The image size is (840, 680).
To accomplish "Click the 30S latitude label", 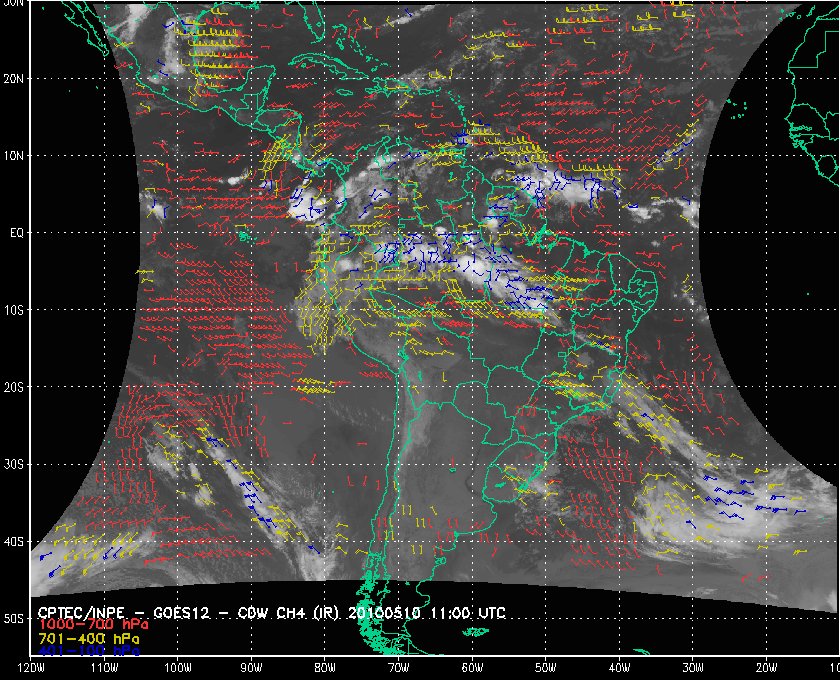I will coord(13,465).
